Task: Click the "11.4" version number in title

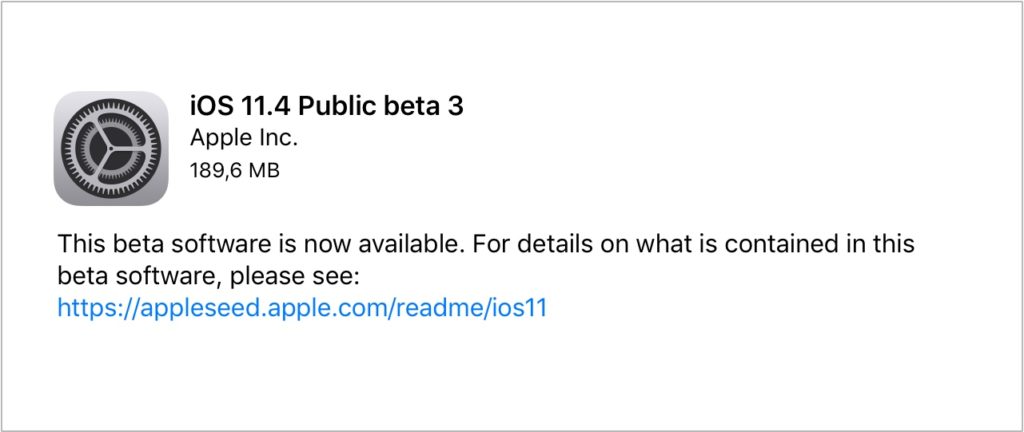Action: click(x=257, y=104)
